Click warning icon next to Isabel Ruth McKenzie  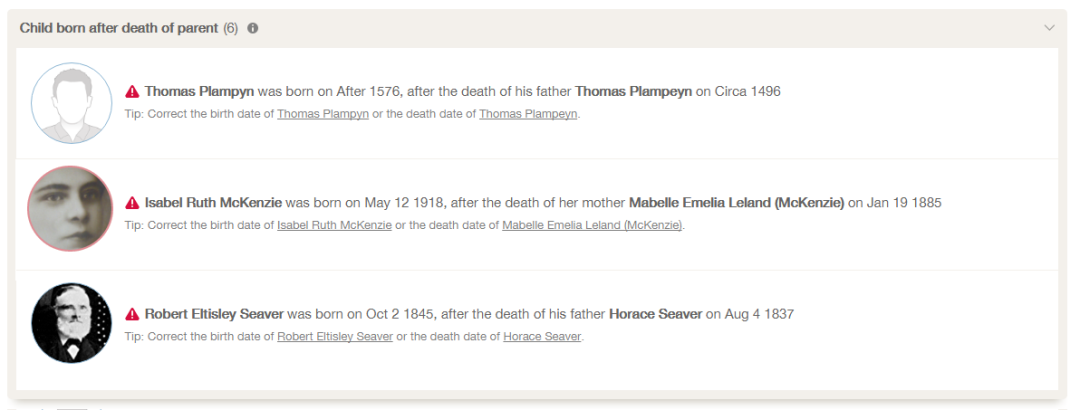pos(132,203)
